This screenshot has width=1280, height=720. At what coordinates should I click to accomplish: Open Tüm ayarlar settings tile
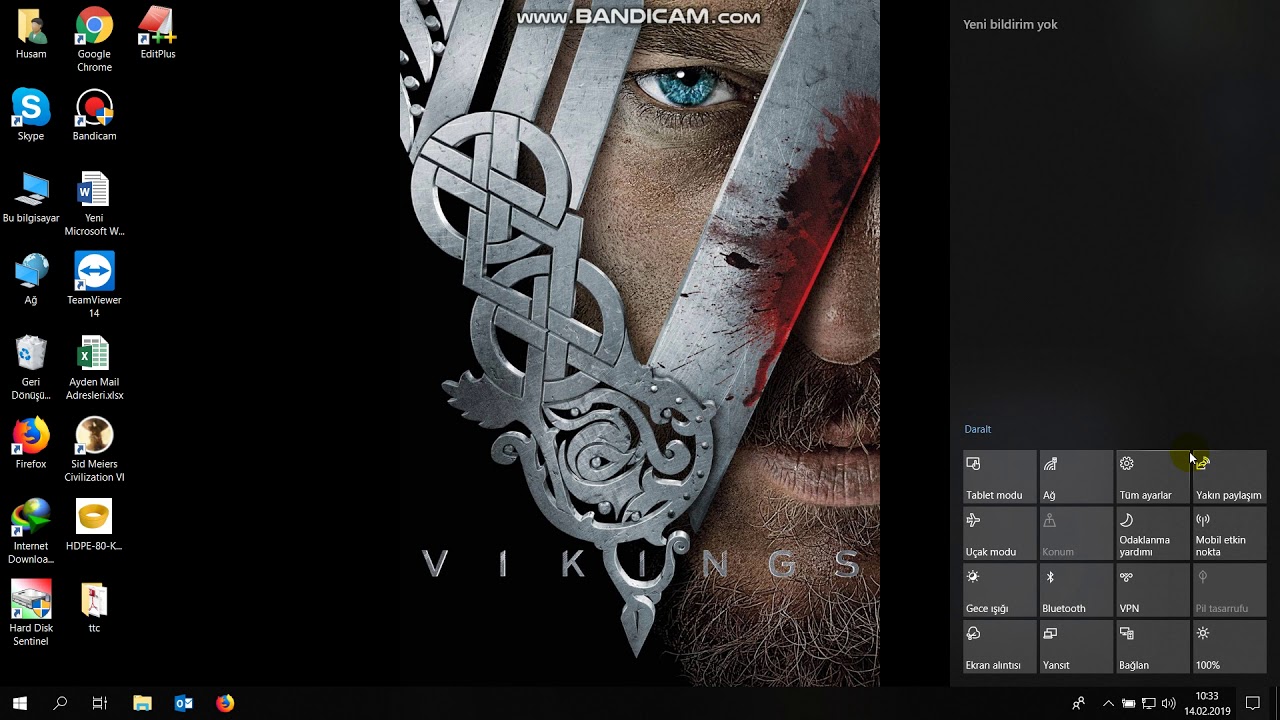pos(1152,477)
